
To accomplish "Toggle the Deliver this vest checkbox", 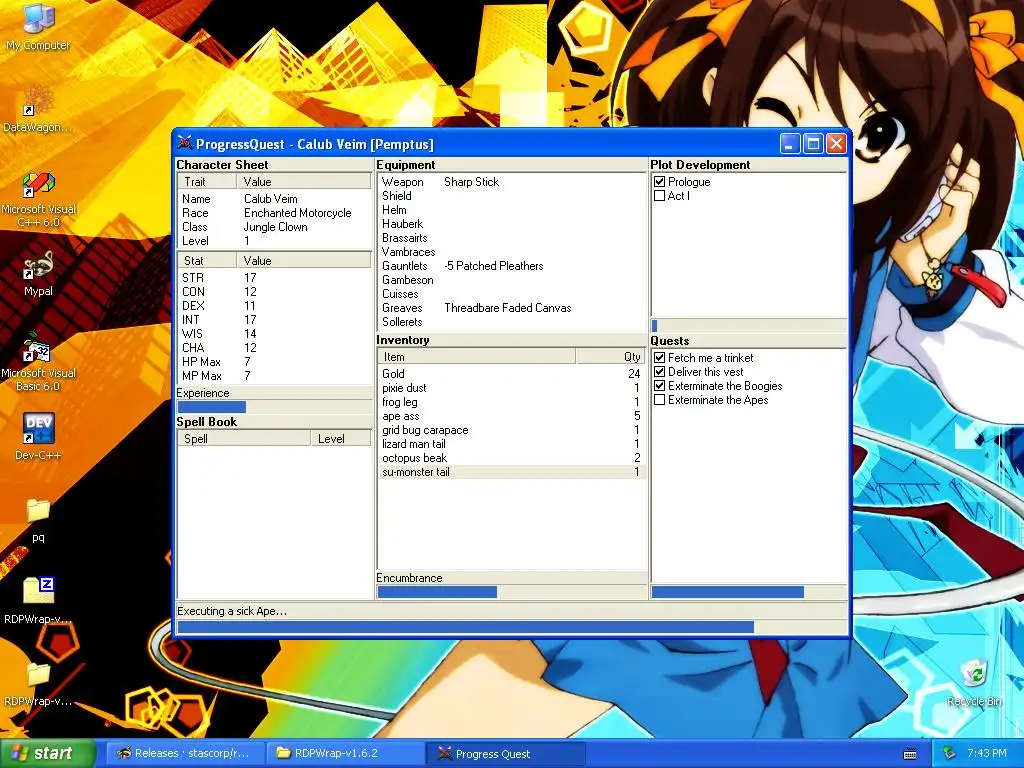I will coord(660,372).
